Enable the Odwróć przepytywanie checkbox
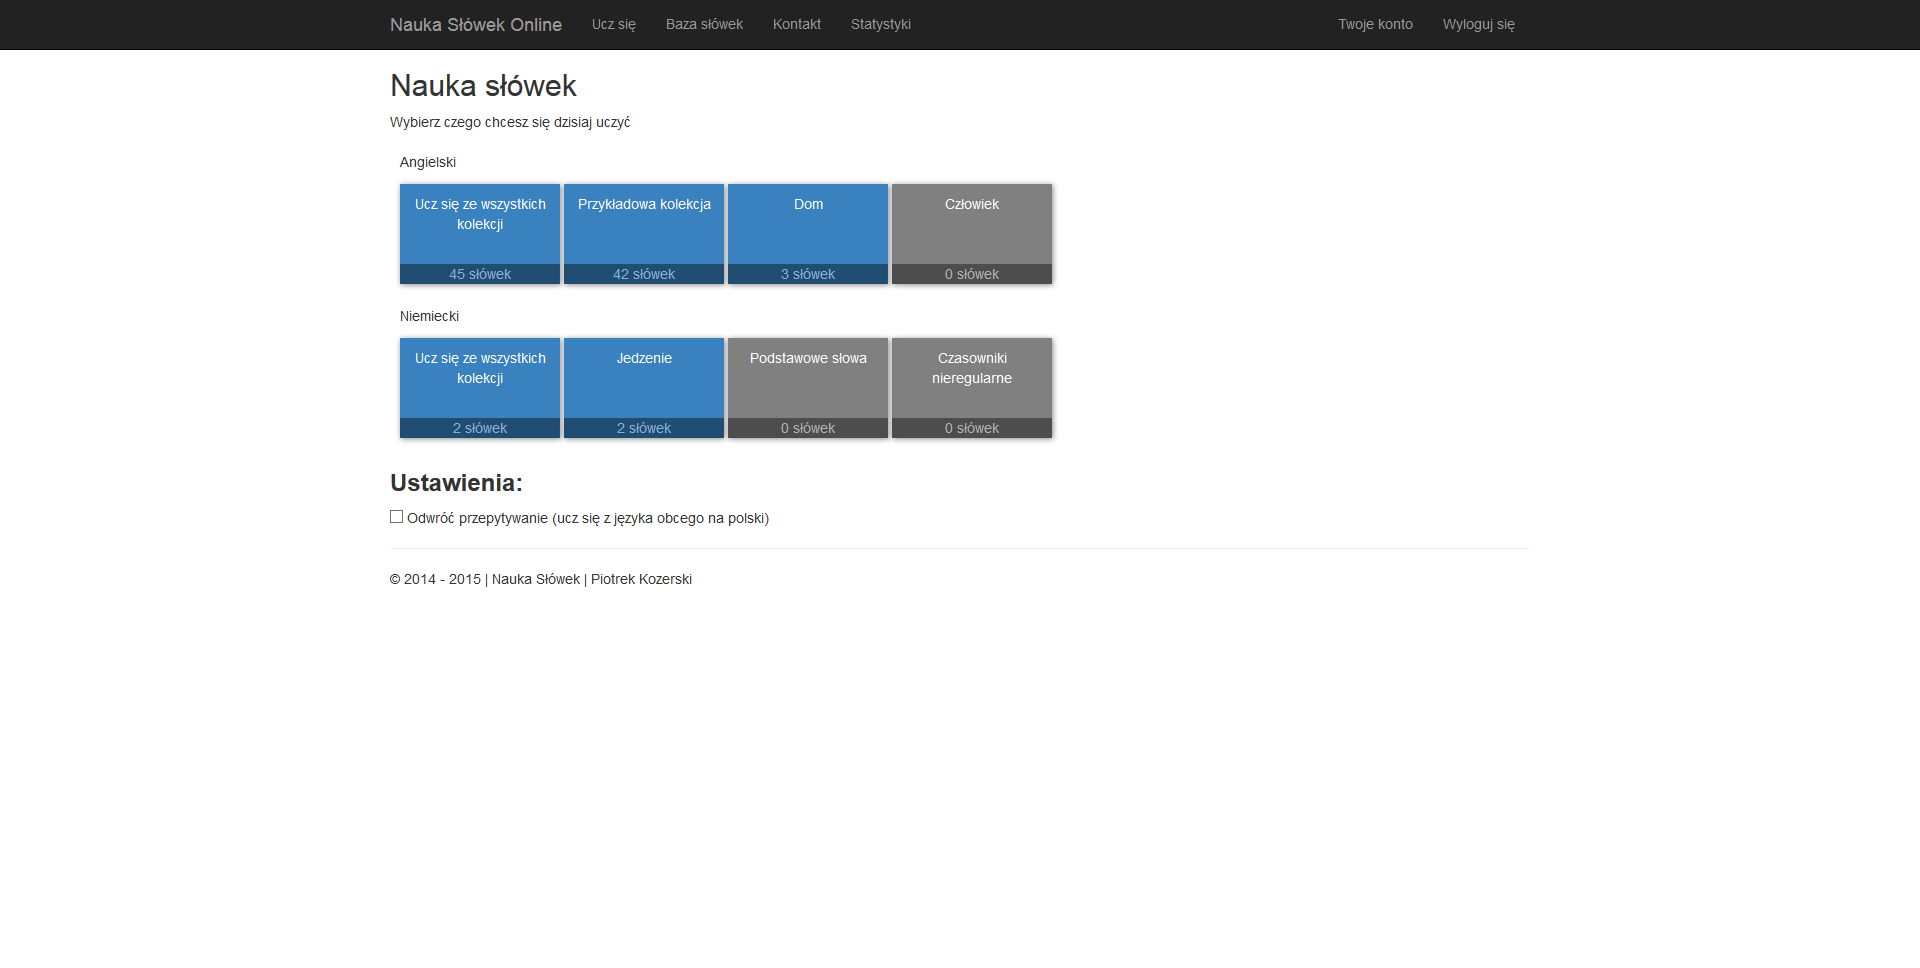Screen dimensions: 1920x968 [x=397, y=517]
